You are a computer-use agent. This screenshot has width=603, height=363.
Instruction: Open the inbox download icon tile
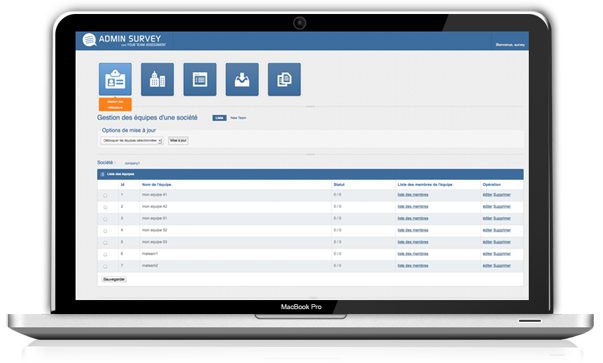click(242, 79)
